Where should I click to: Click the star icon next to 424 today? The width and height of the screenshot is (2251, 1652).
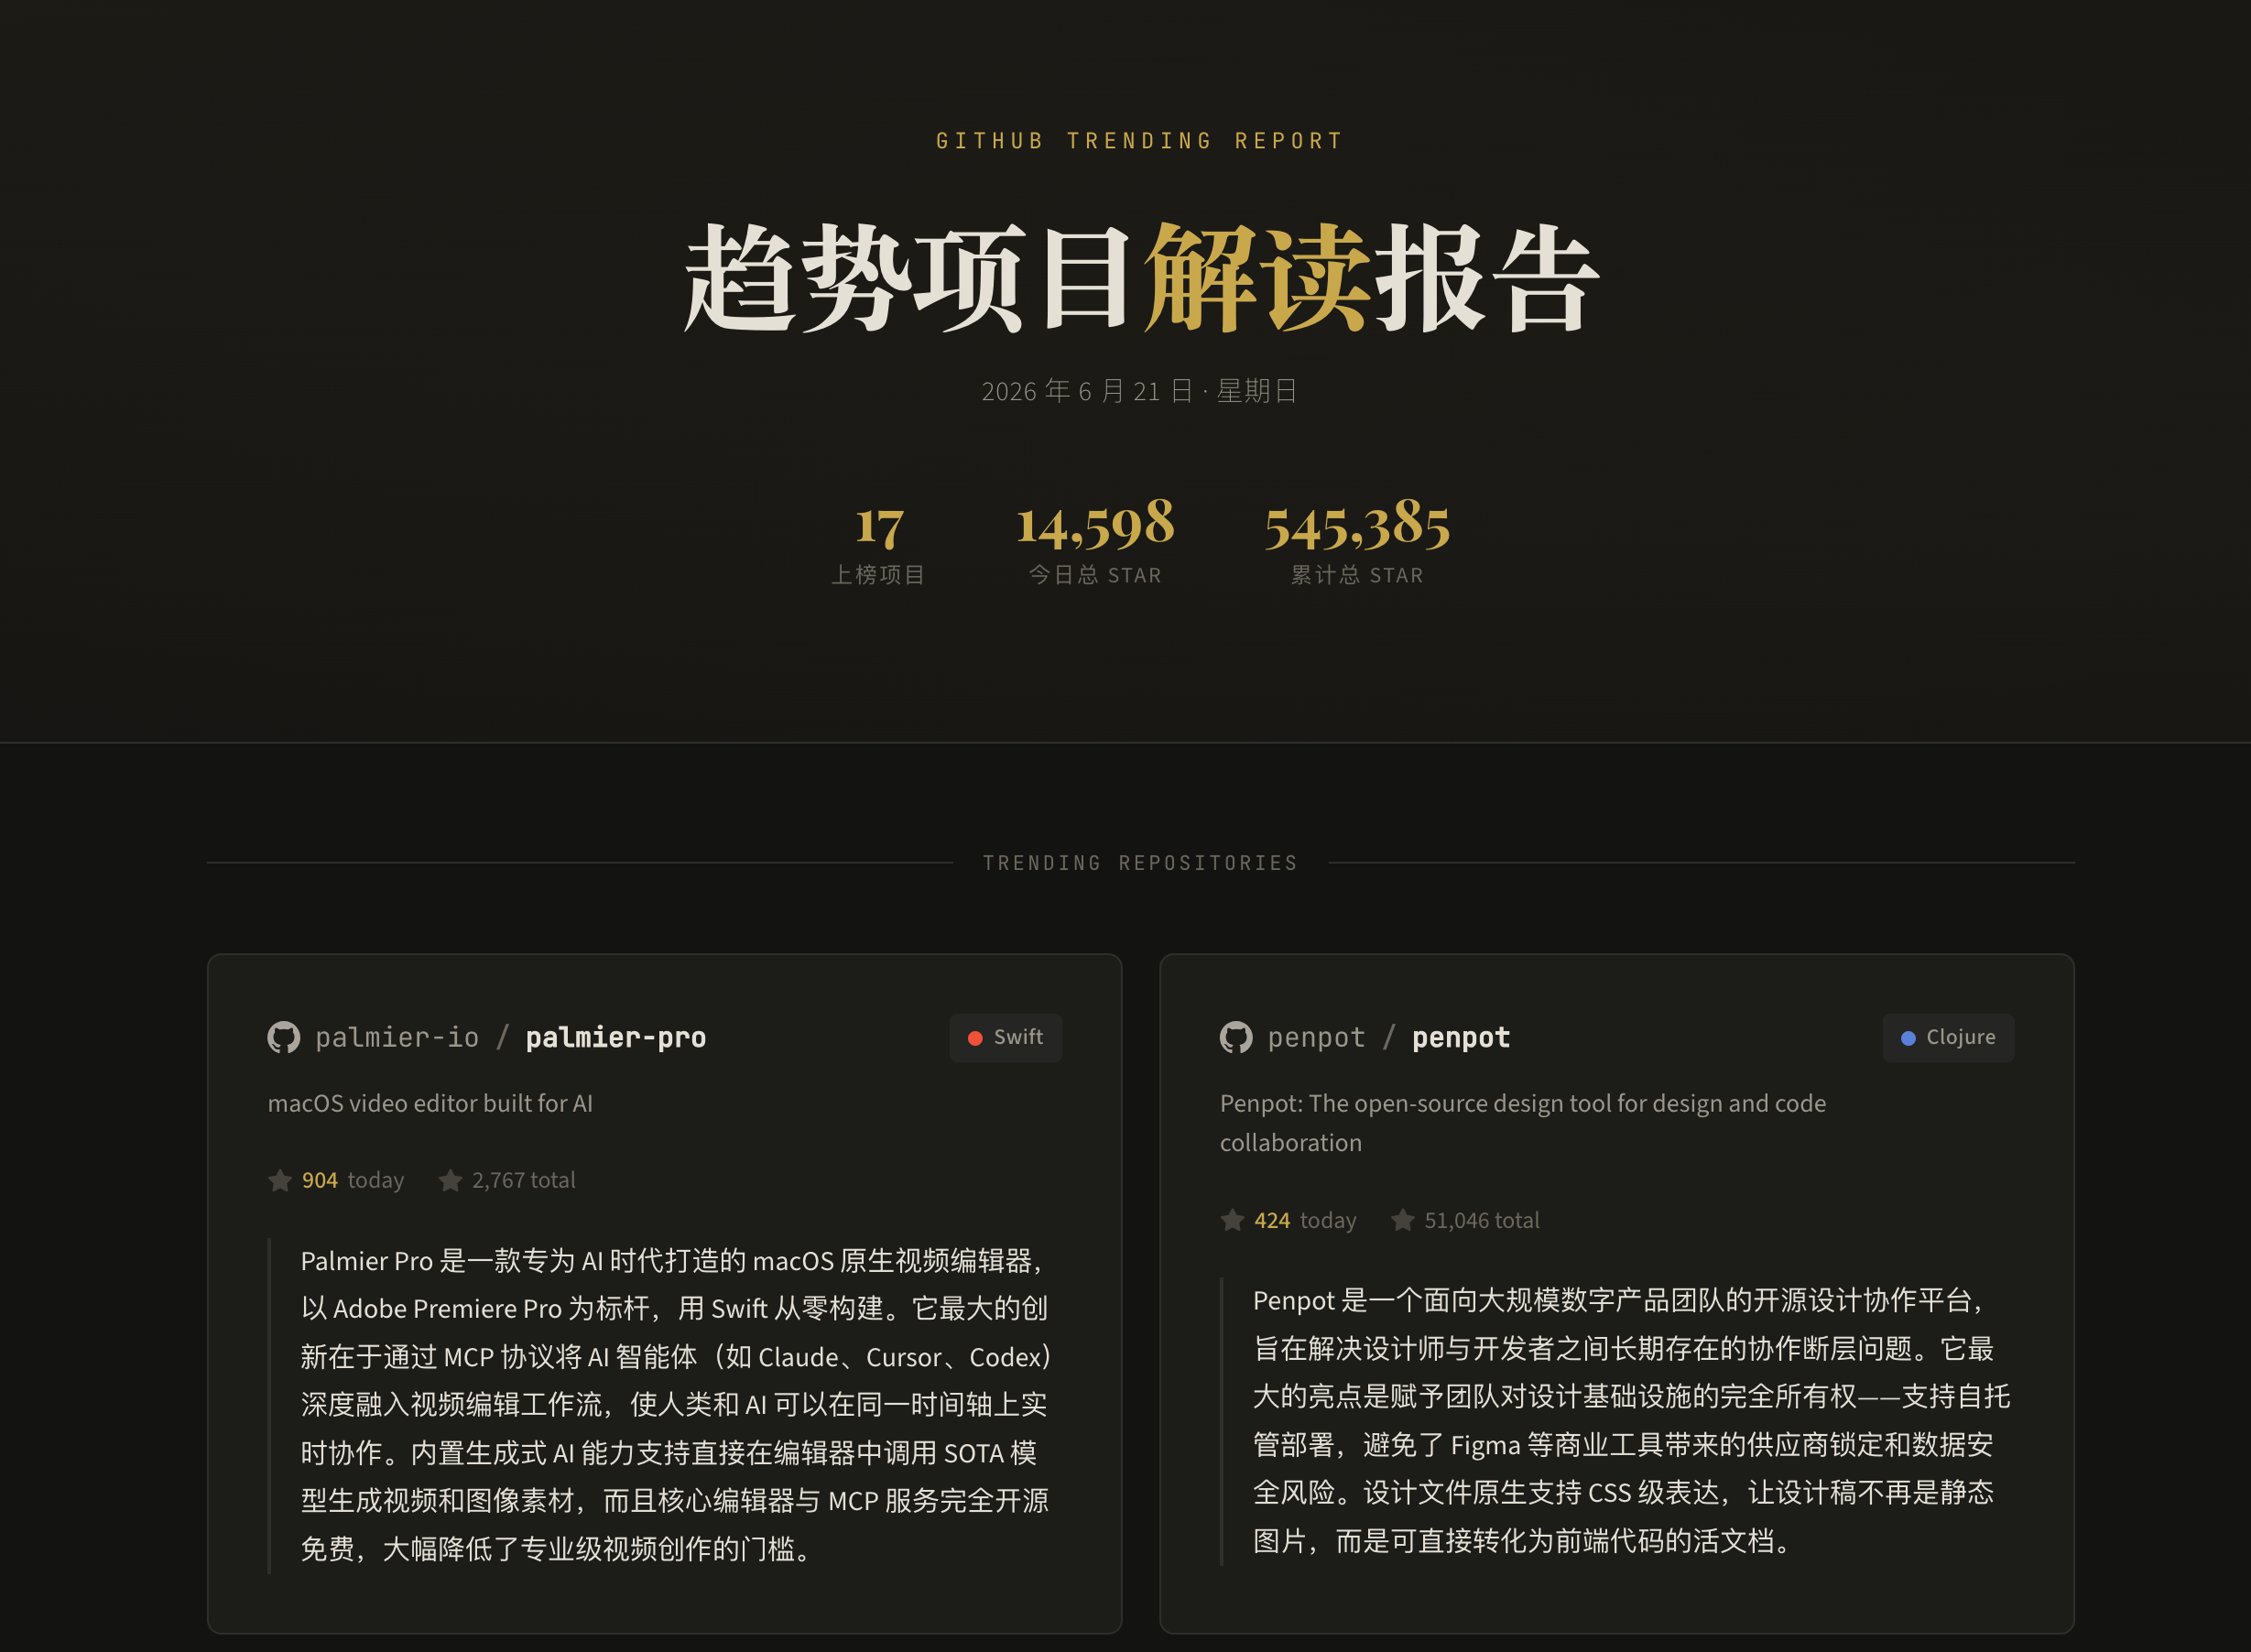coord(1232,1220)
